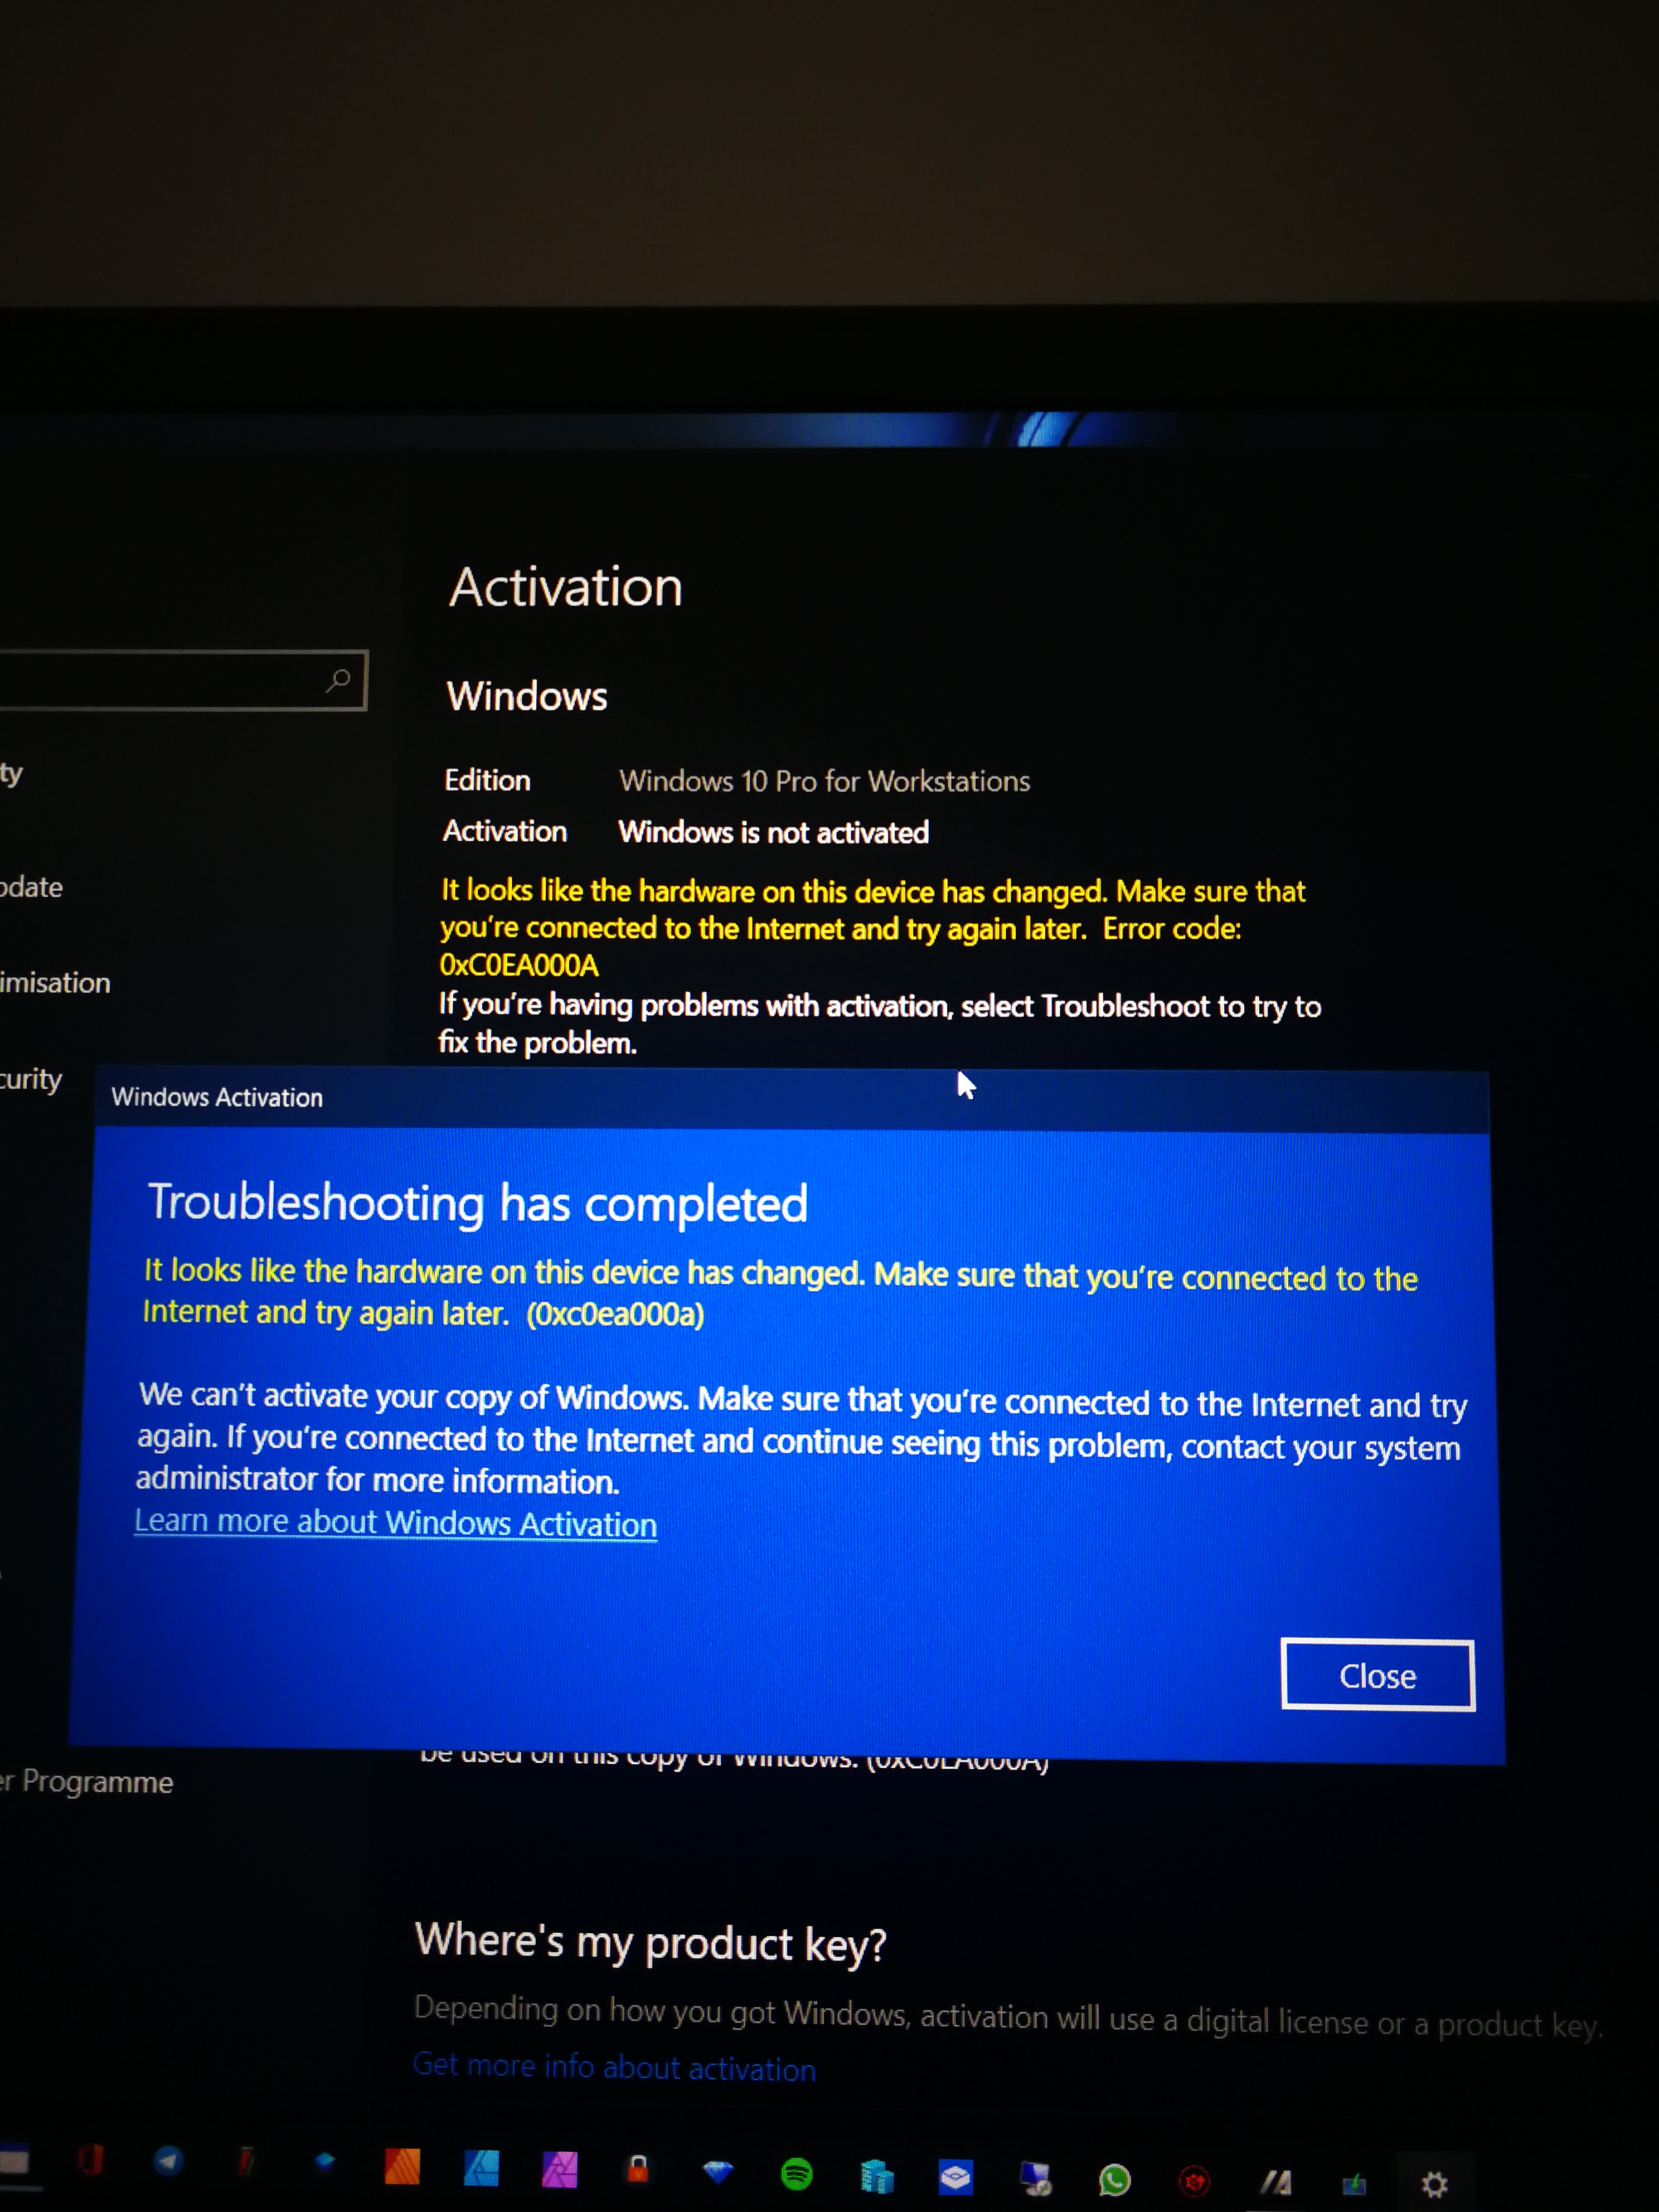
Task: Open Affinity Designer blue taskbar icon
Action: point(481,2168)
